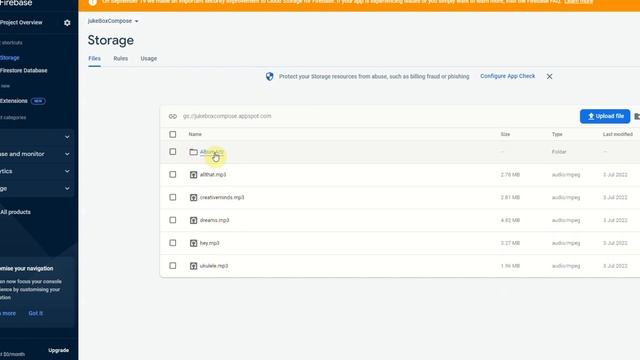Open allthat.mp3 file details
640x360 pixels.
(x=213, y=175)
